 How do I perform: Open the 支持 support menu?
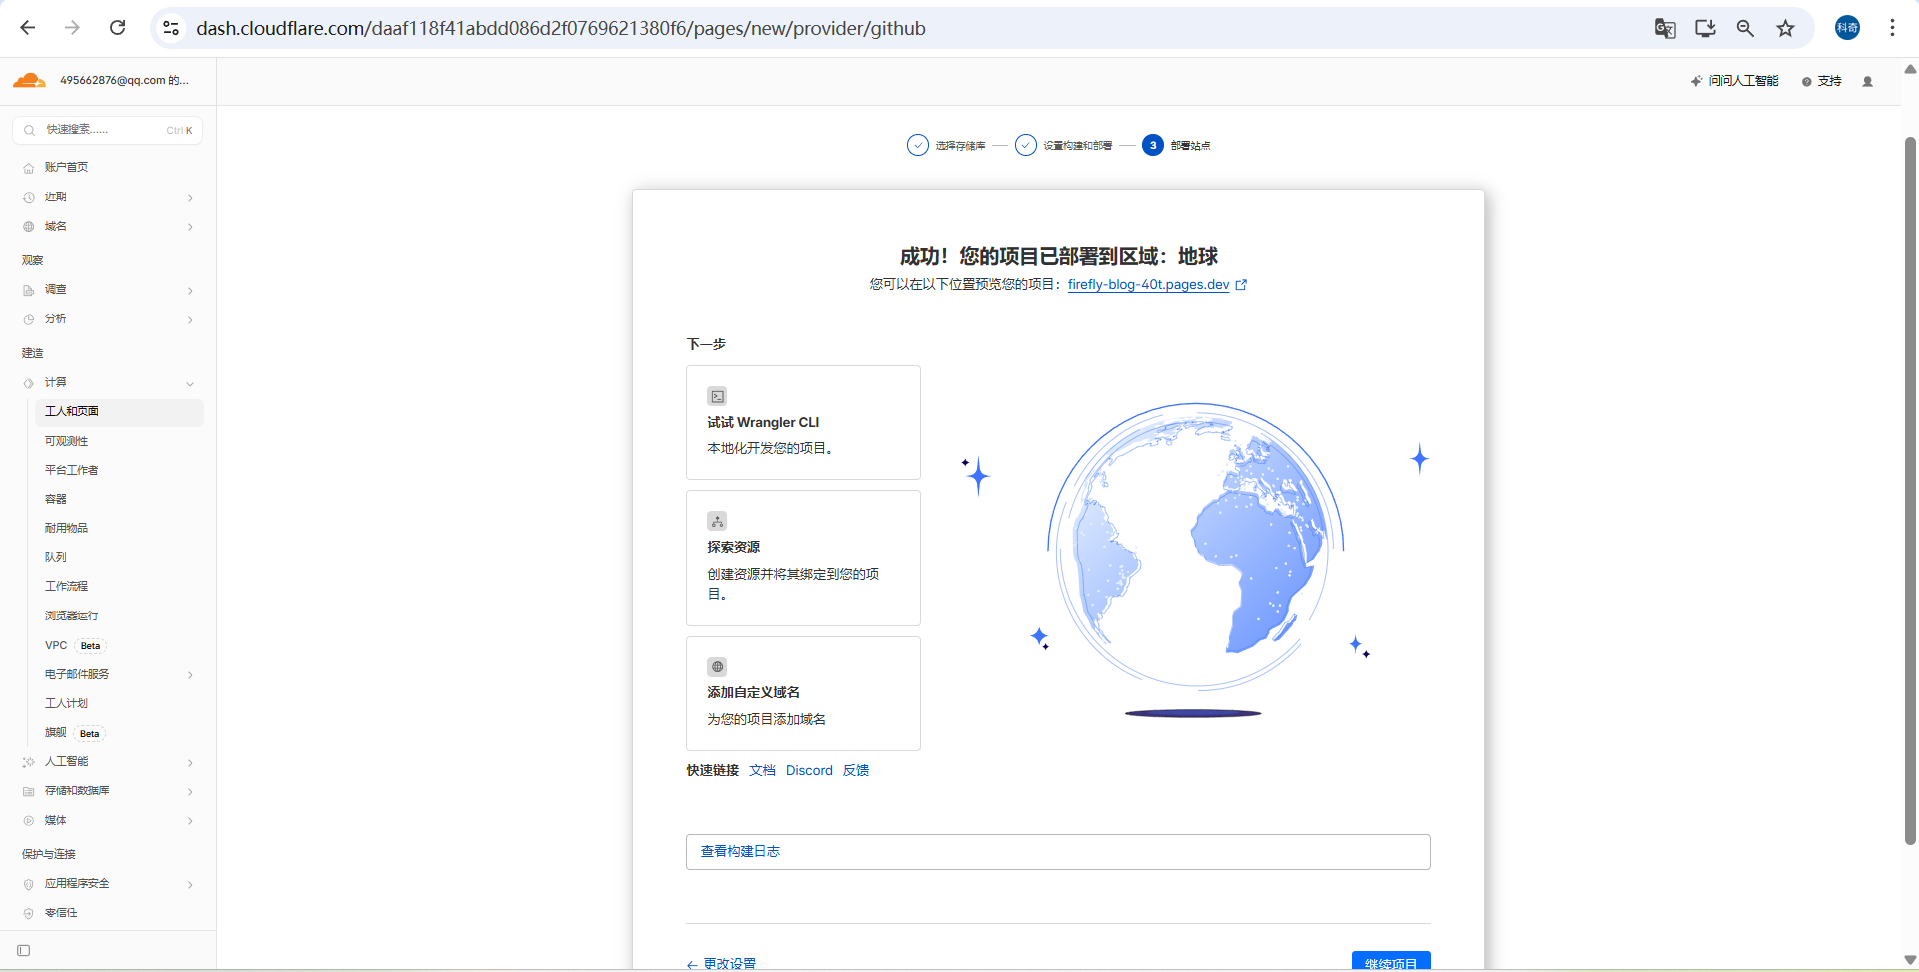point(1821,81)
